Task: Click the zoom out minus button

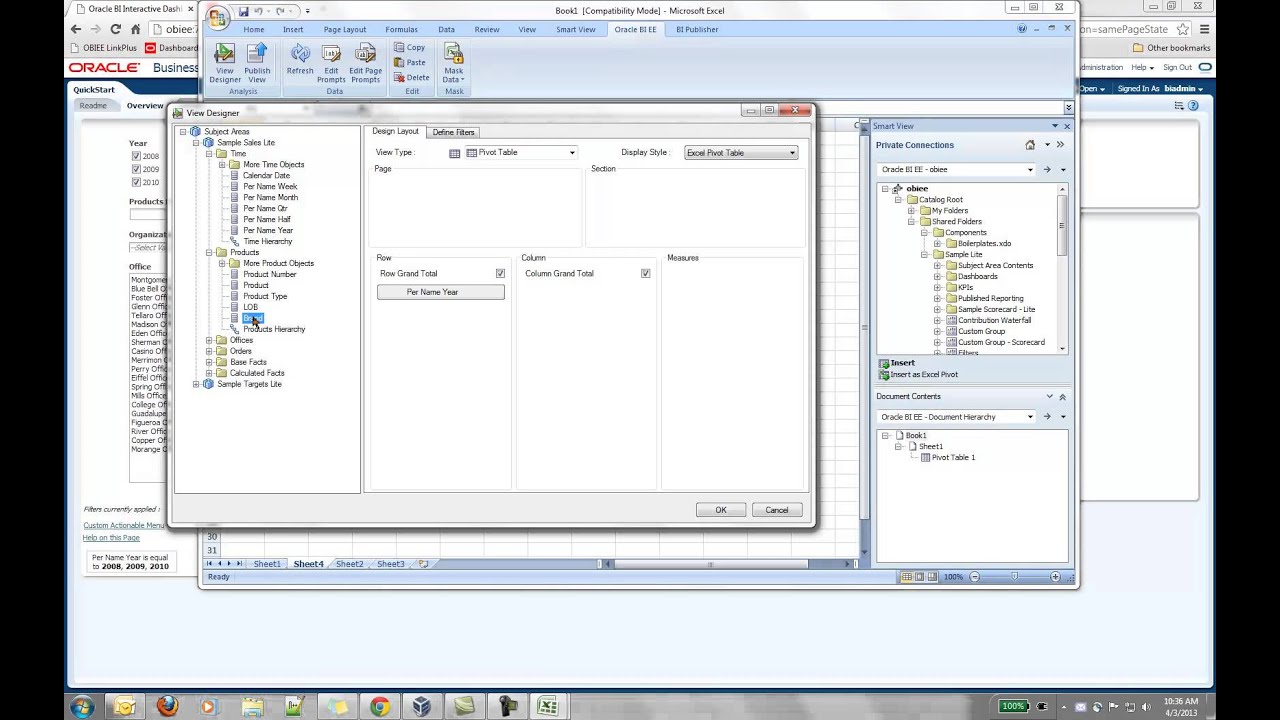Action: (974, 577)
